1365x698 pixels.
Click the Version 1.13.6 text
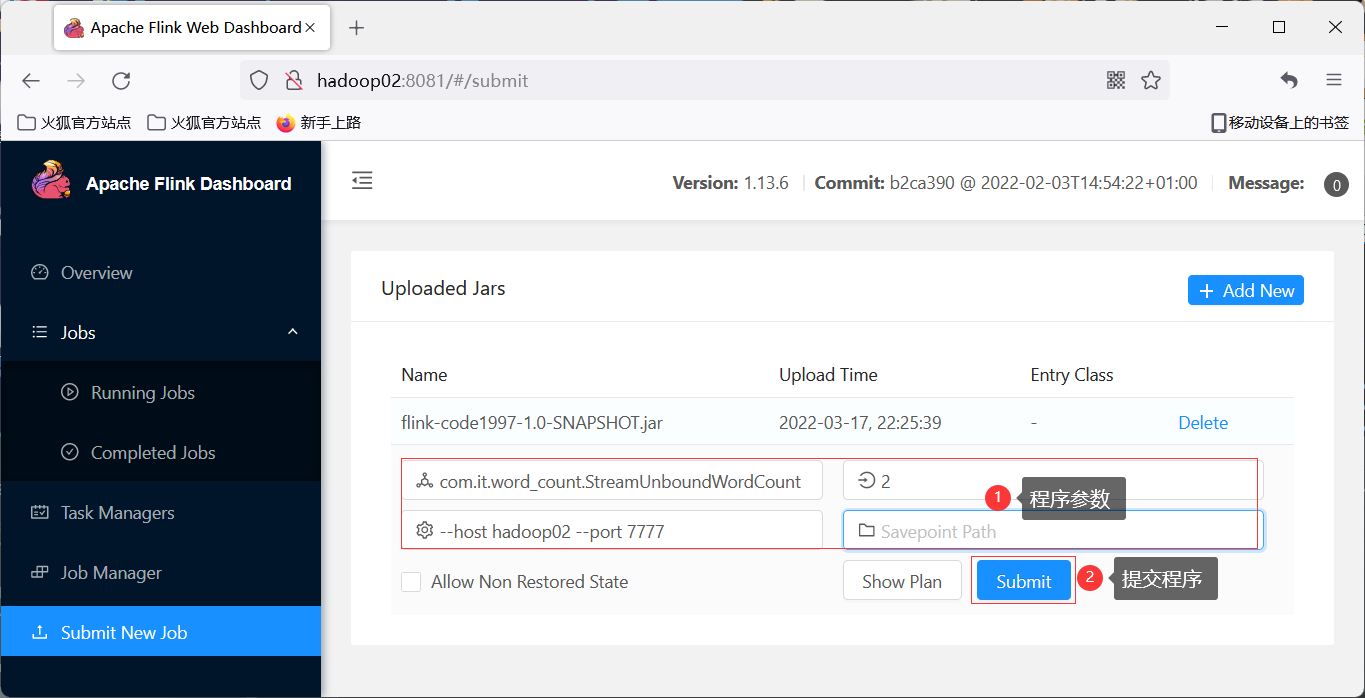(730, 183)
